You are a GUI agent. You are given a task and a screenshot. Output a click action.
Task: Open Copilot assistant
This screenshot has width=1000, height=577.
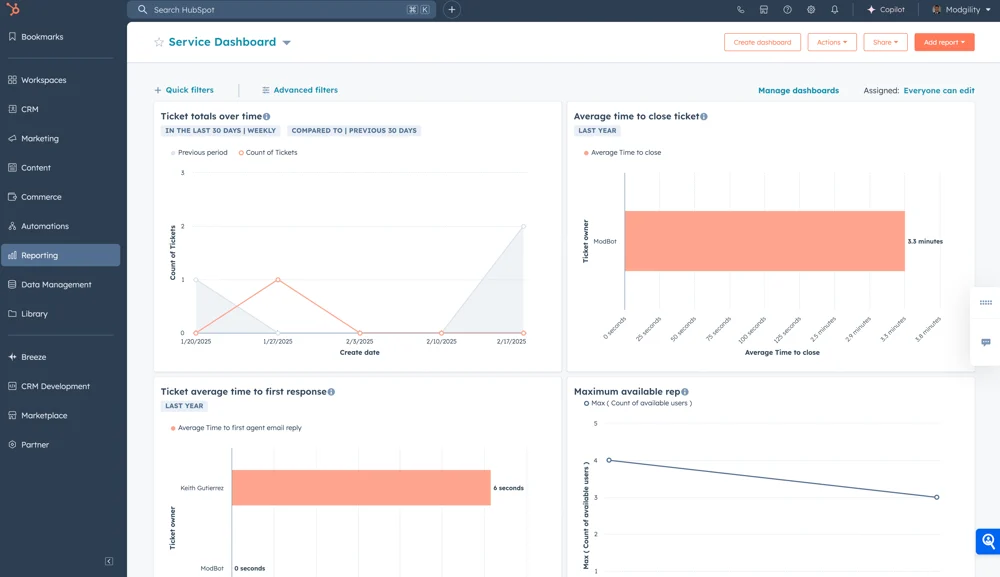[x=886, y=10]
